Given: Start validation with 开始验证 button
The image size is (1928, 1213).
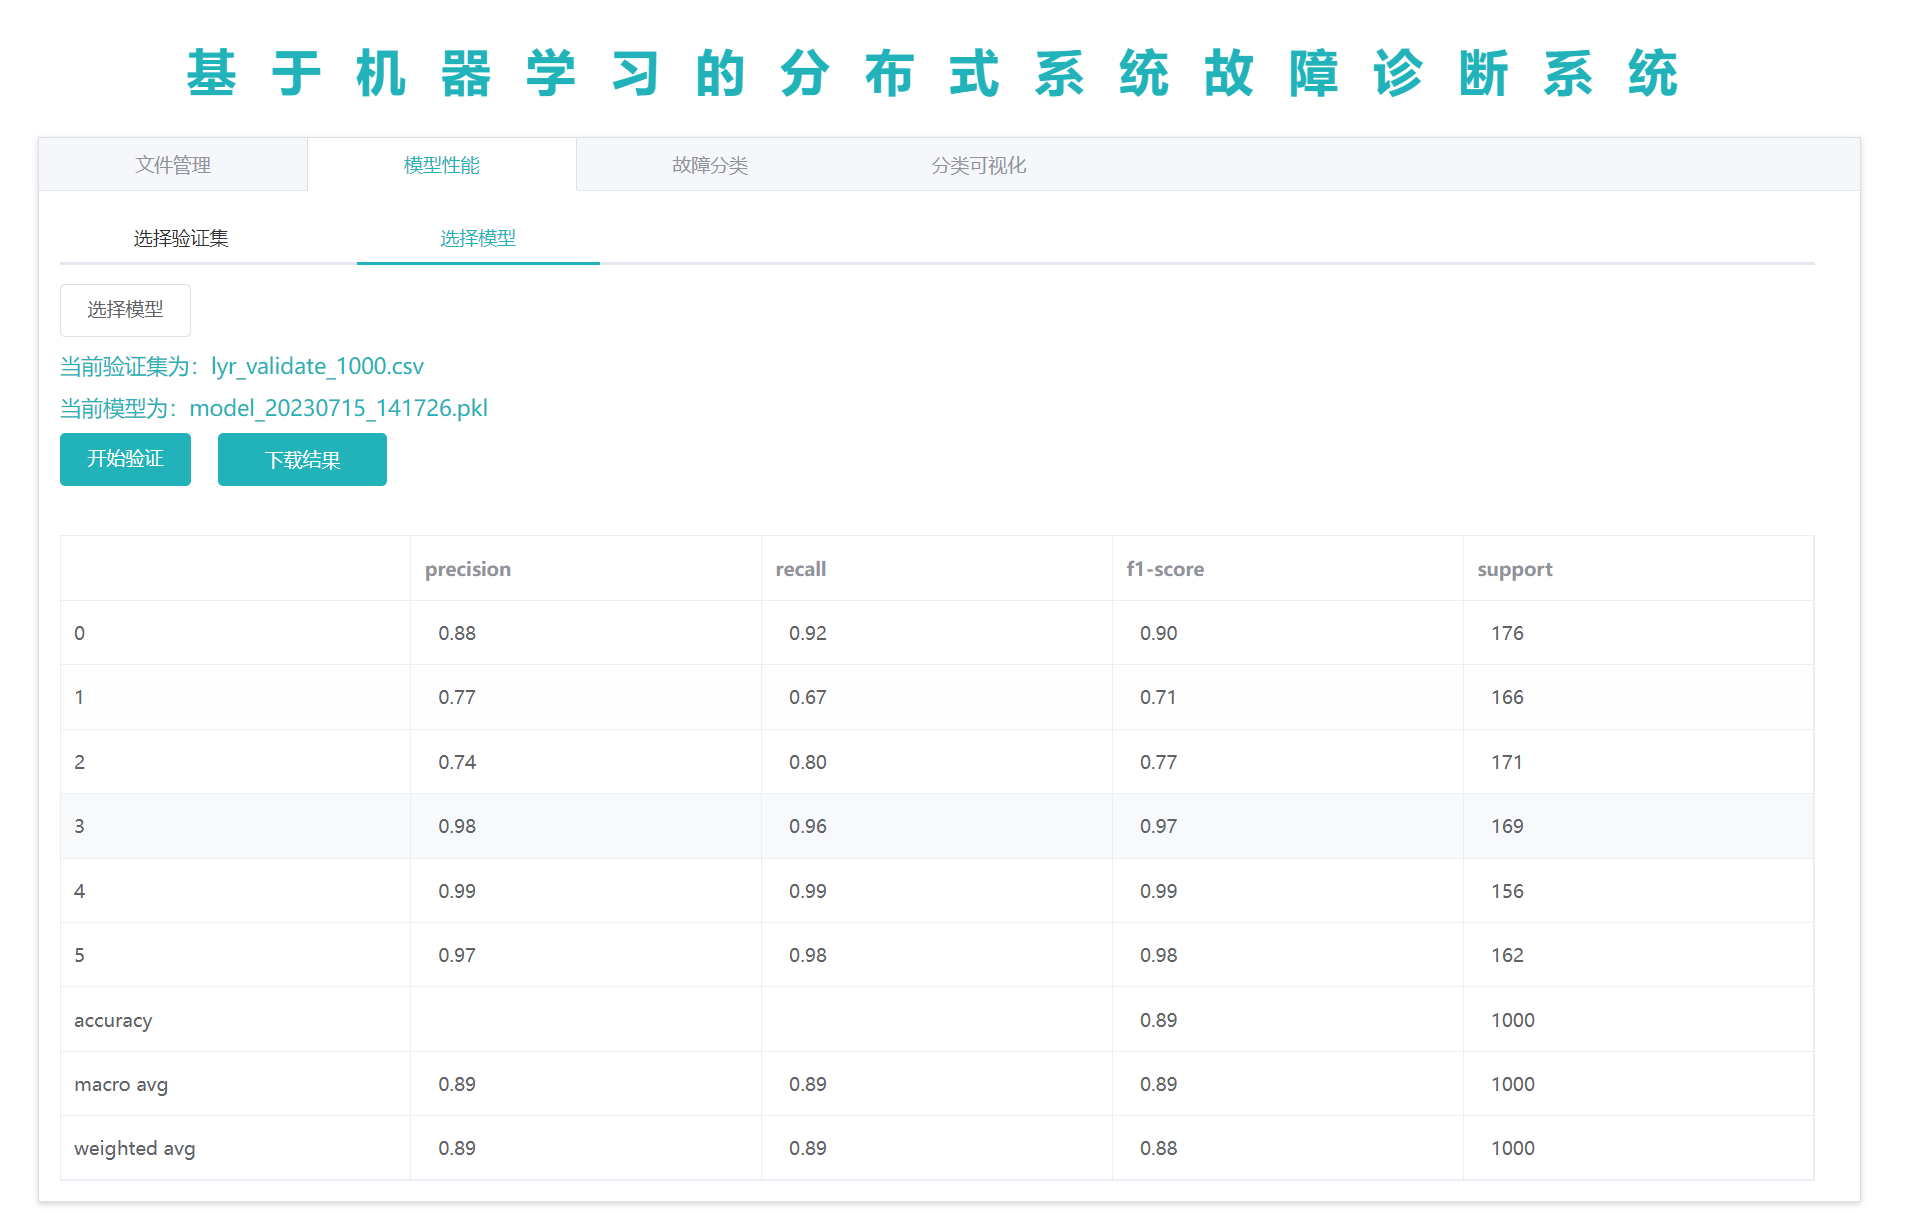Looking at the screenshot, I should tap(125, 459).
